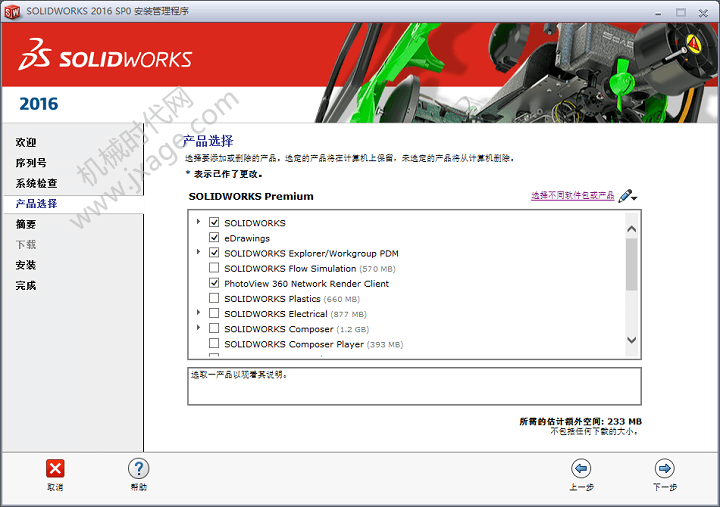Select the 安装 step in sidebar

tap(26, 265)
